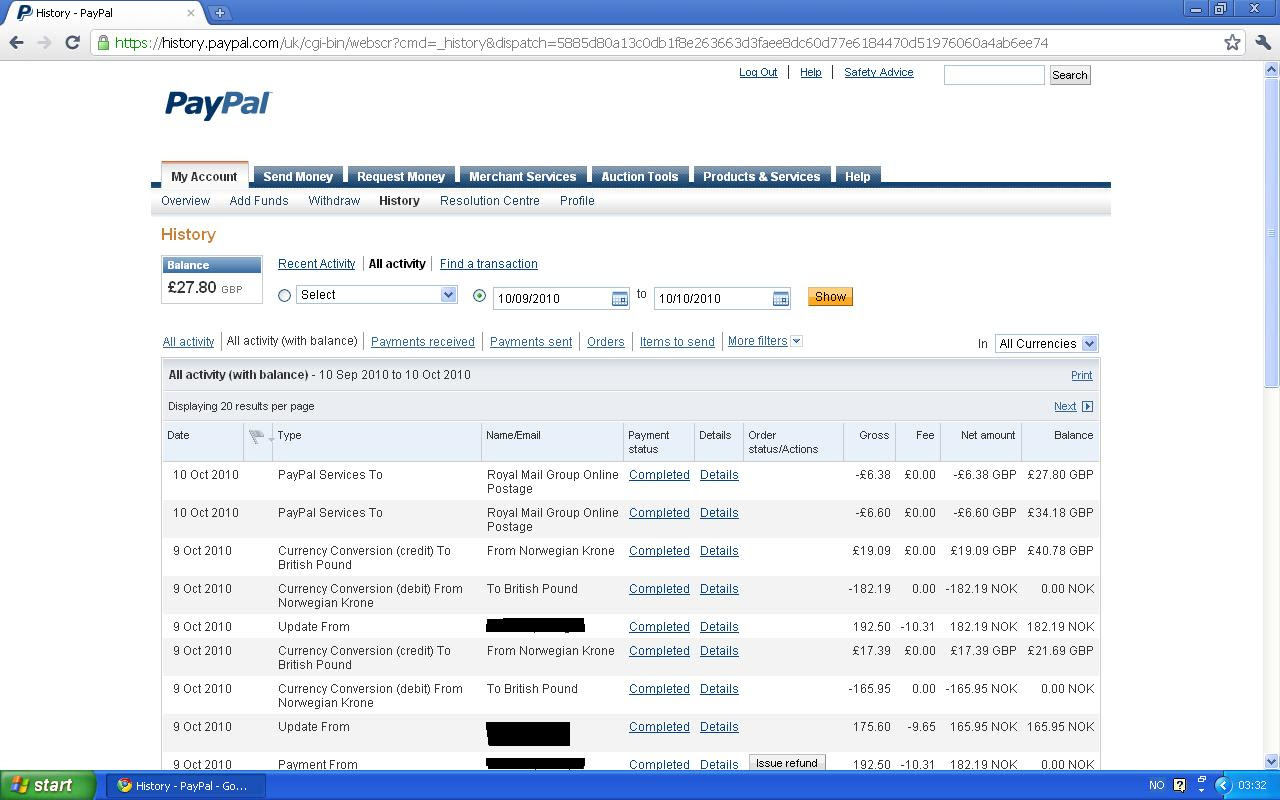
Task: Click the flag column header icon
Action: (x=259, y=436)
